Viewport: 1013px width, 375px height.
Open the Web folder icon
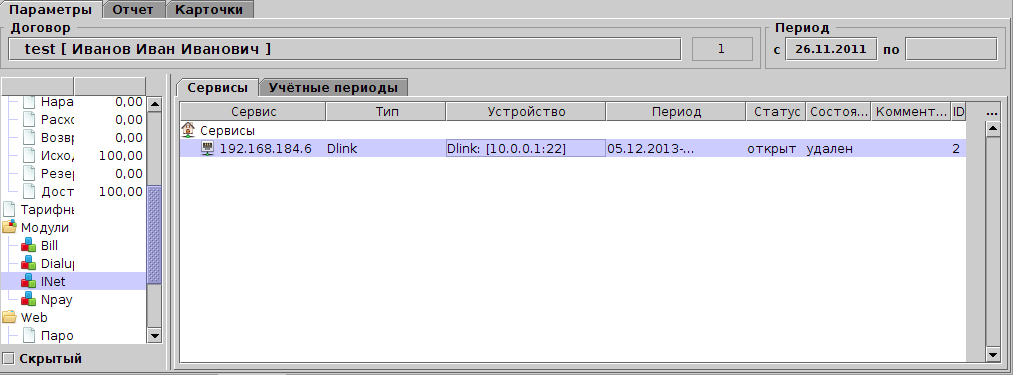[10, 317]
